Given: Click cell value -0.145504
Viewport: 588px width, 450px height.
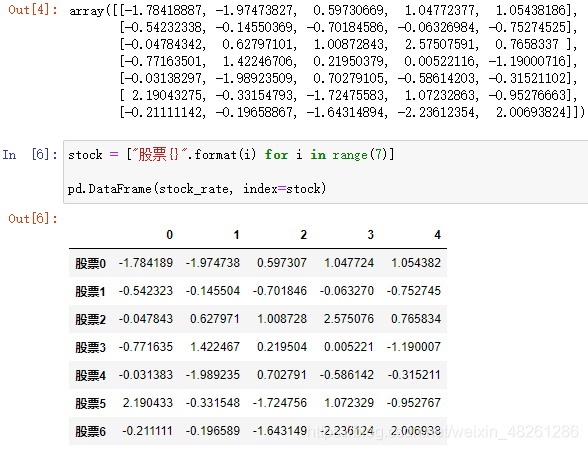Looking at the screenshot, I should [x=213, y=291].
